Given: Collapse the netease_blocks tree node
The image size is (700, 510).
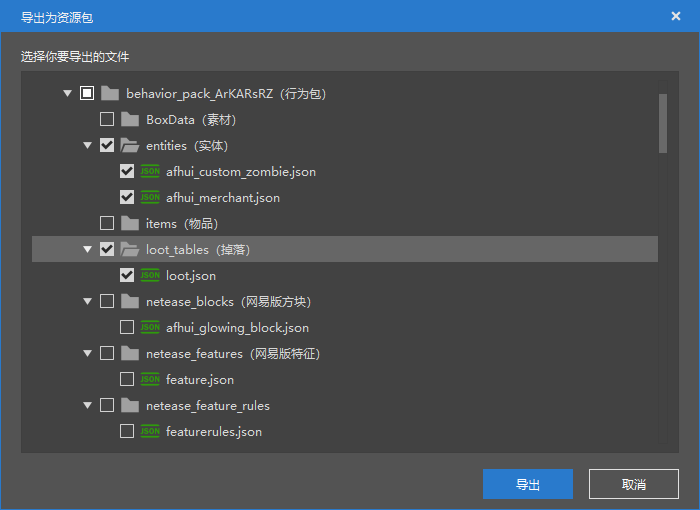Looking at the screenshot, I should pyautogui.click(x=88, y=301).
